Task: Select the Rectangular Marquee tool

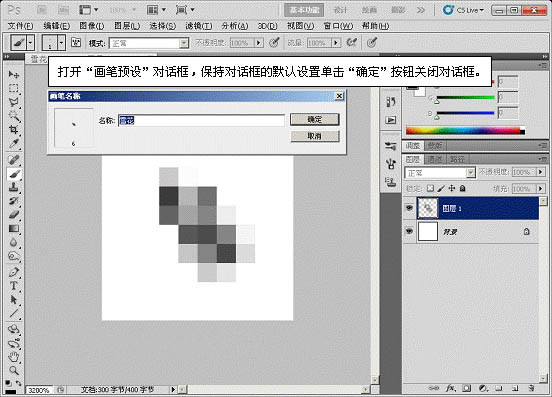Action: pyautogui.click(x=14, y=88)
